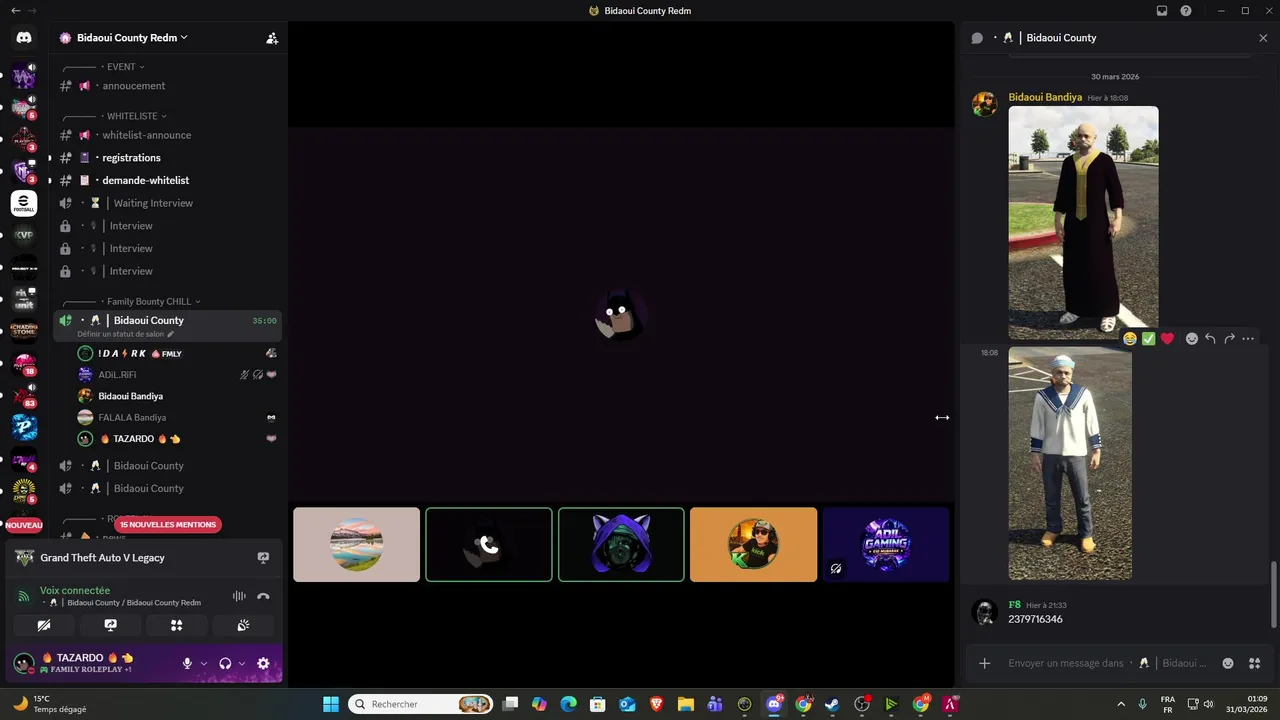This screenshot has width=1280, height=720.
Task: Open the eFootball server icon
Action: [24, 203]
